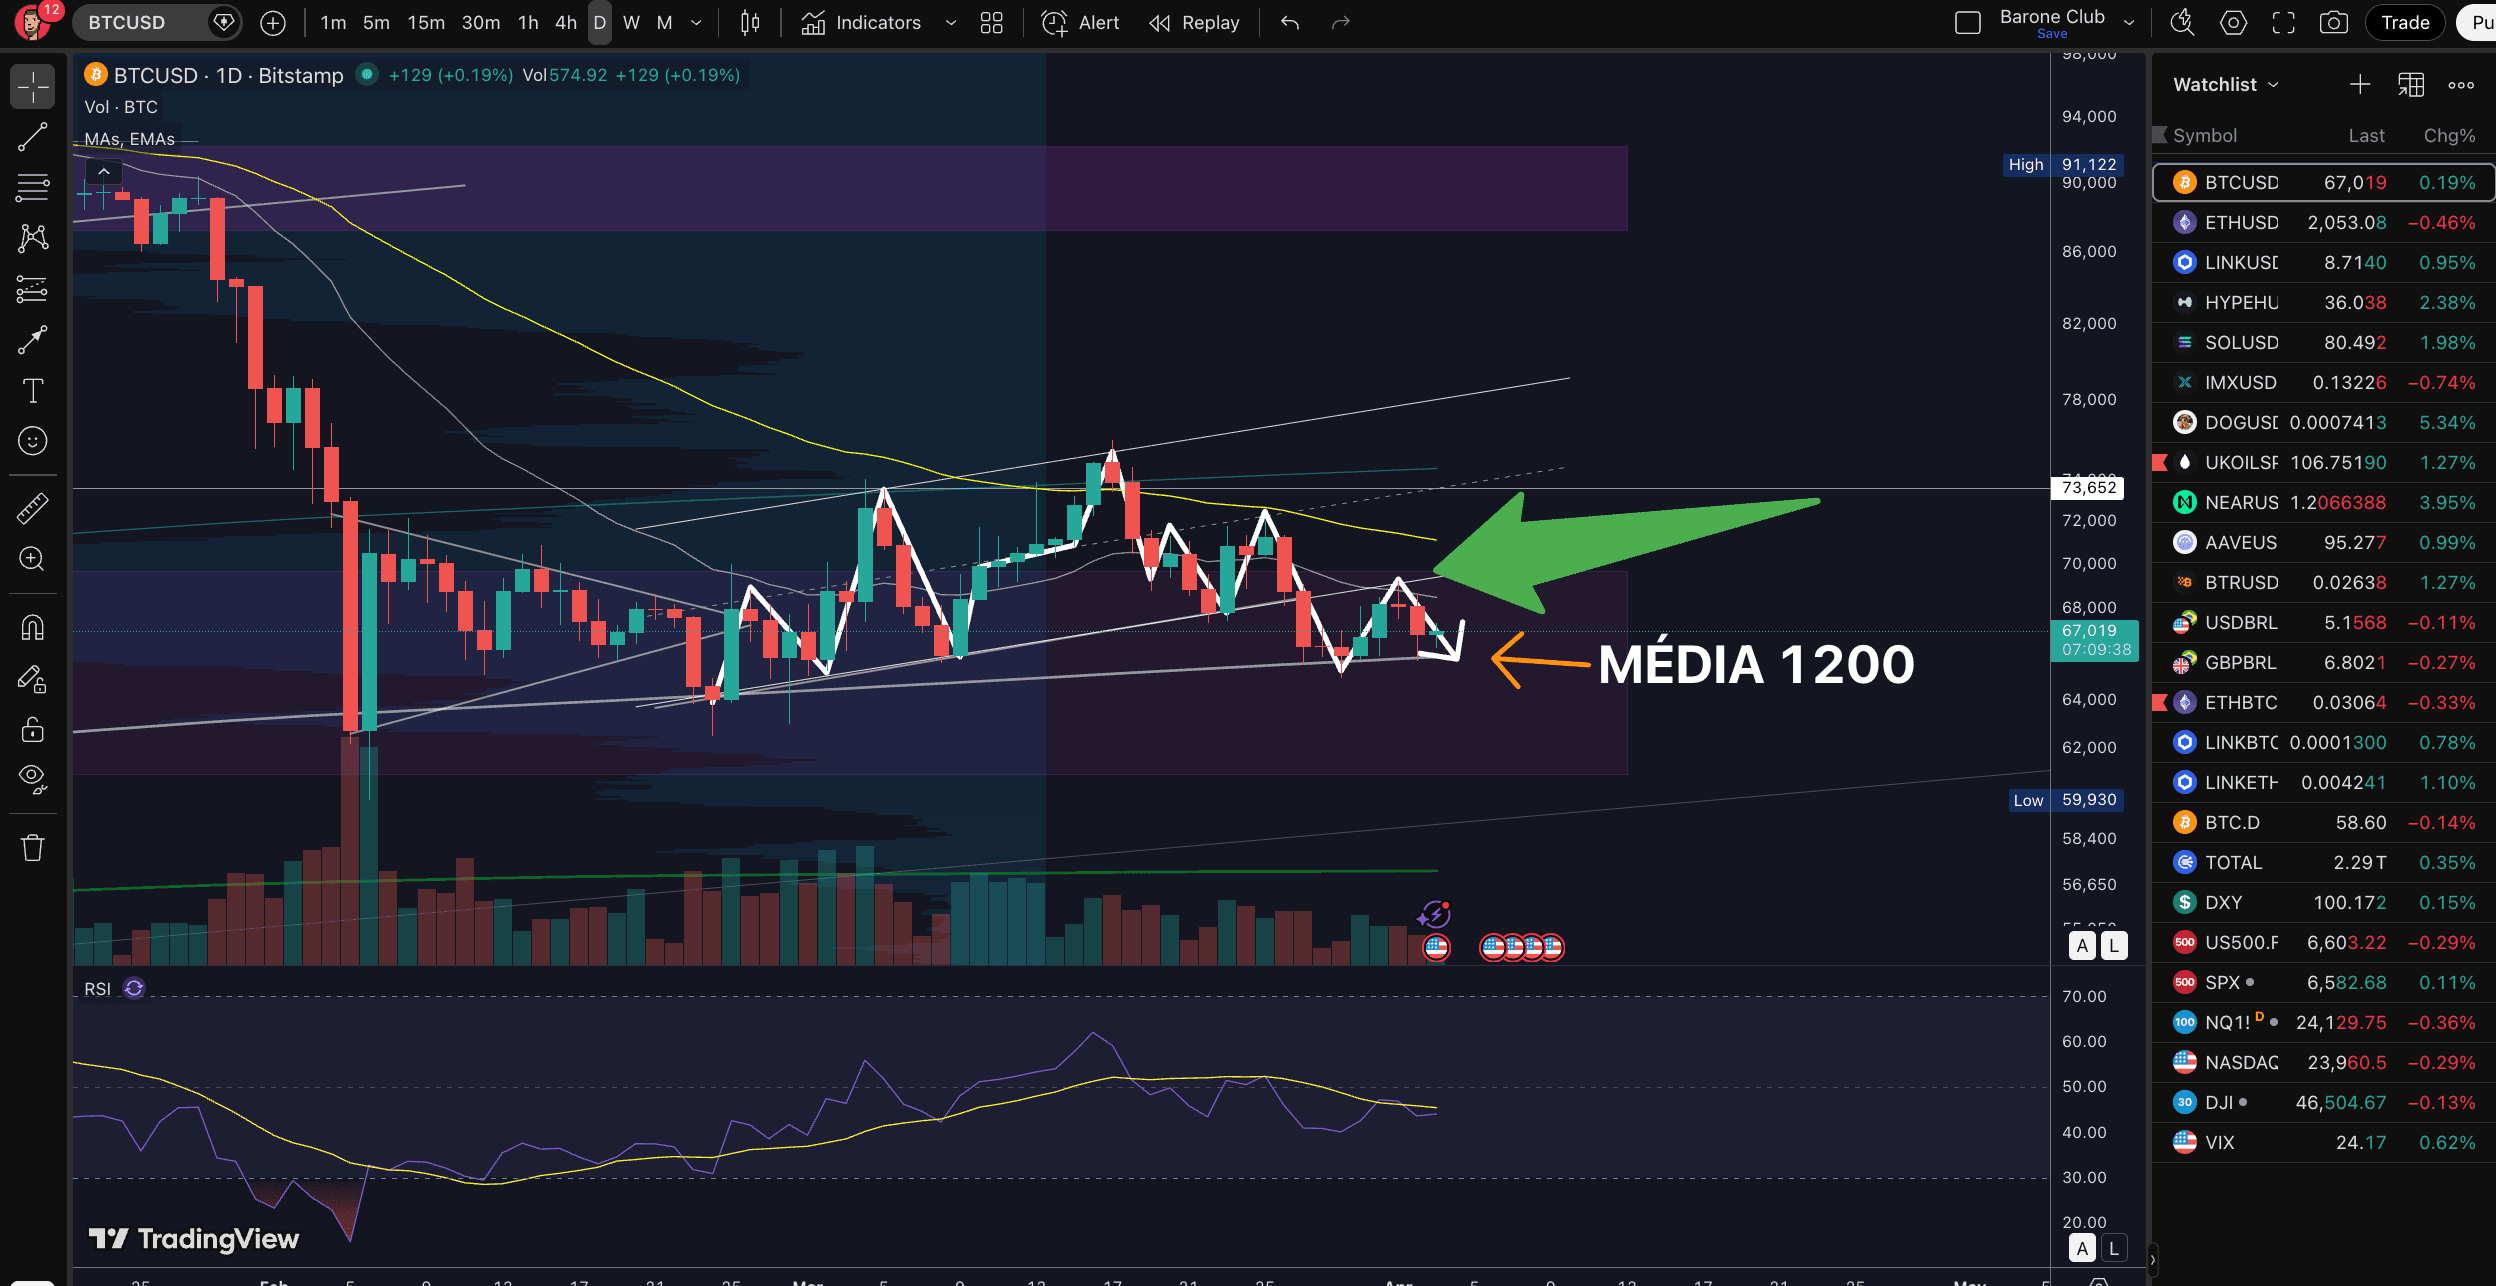Toggle auto scale with the A button
Screen dimensions: 2496x1286
click(x=2083, y=945)
